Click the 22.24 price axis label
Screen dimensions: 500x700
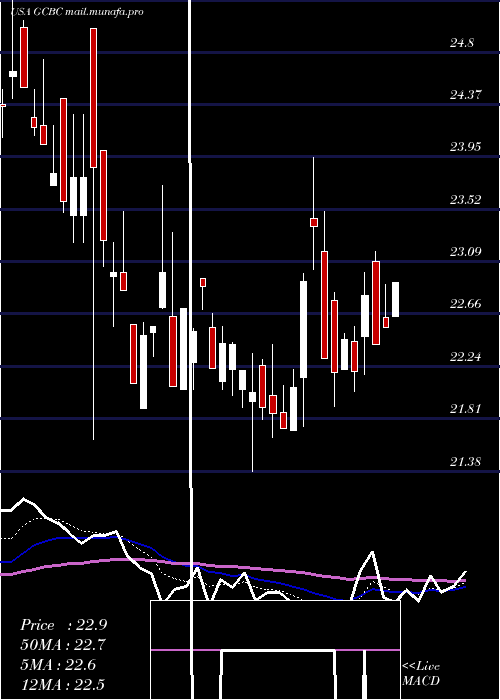click(465, 357)
